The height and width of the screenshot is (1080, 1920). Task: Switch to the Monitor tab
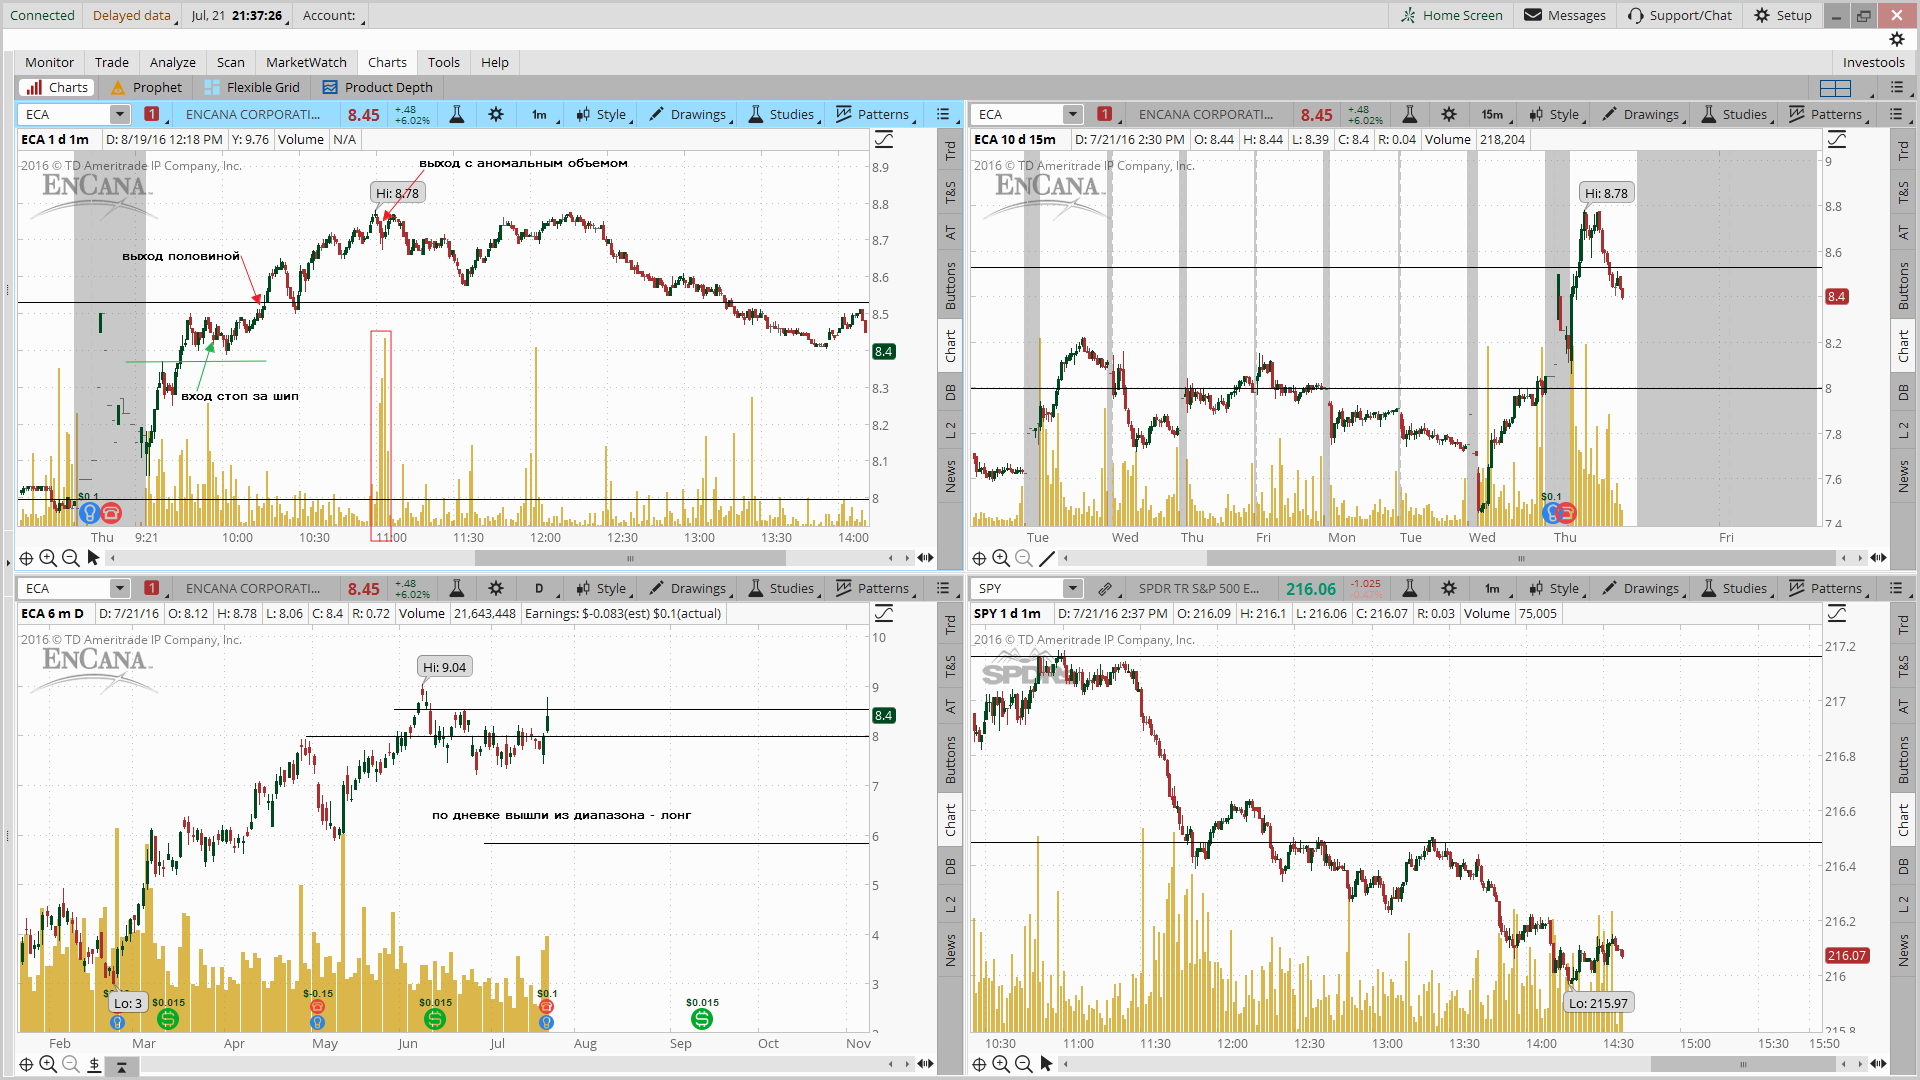point(49,62)
